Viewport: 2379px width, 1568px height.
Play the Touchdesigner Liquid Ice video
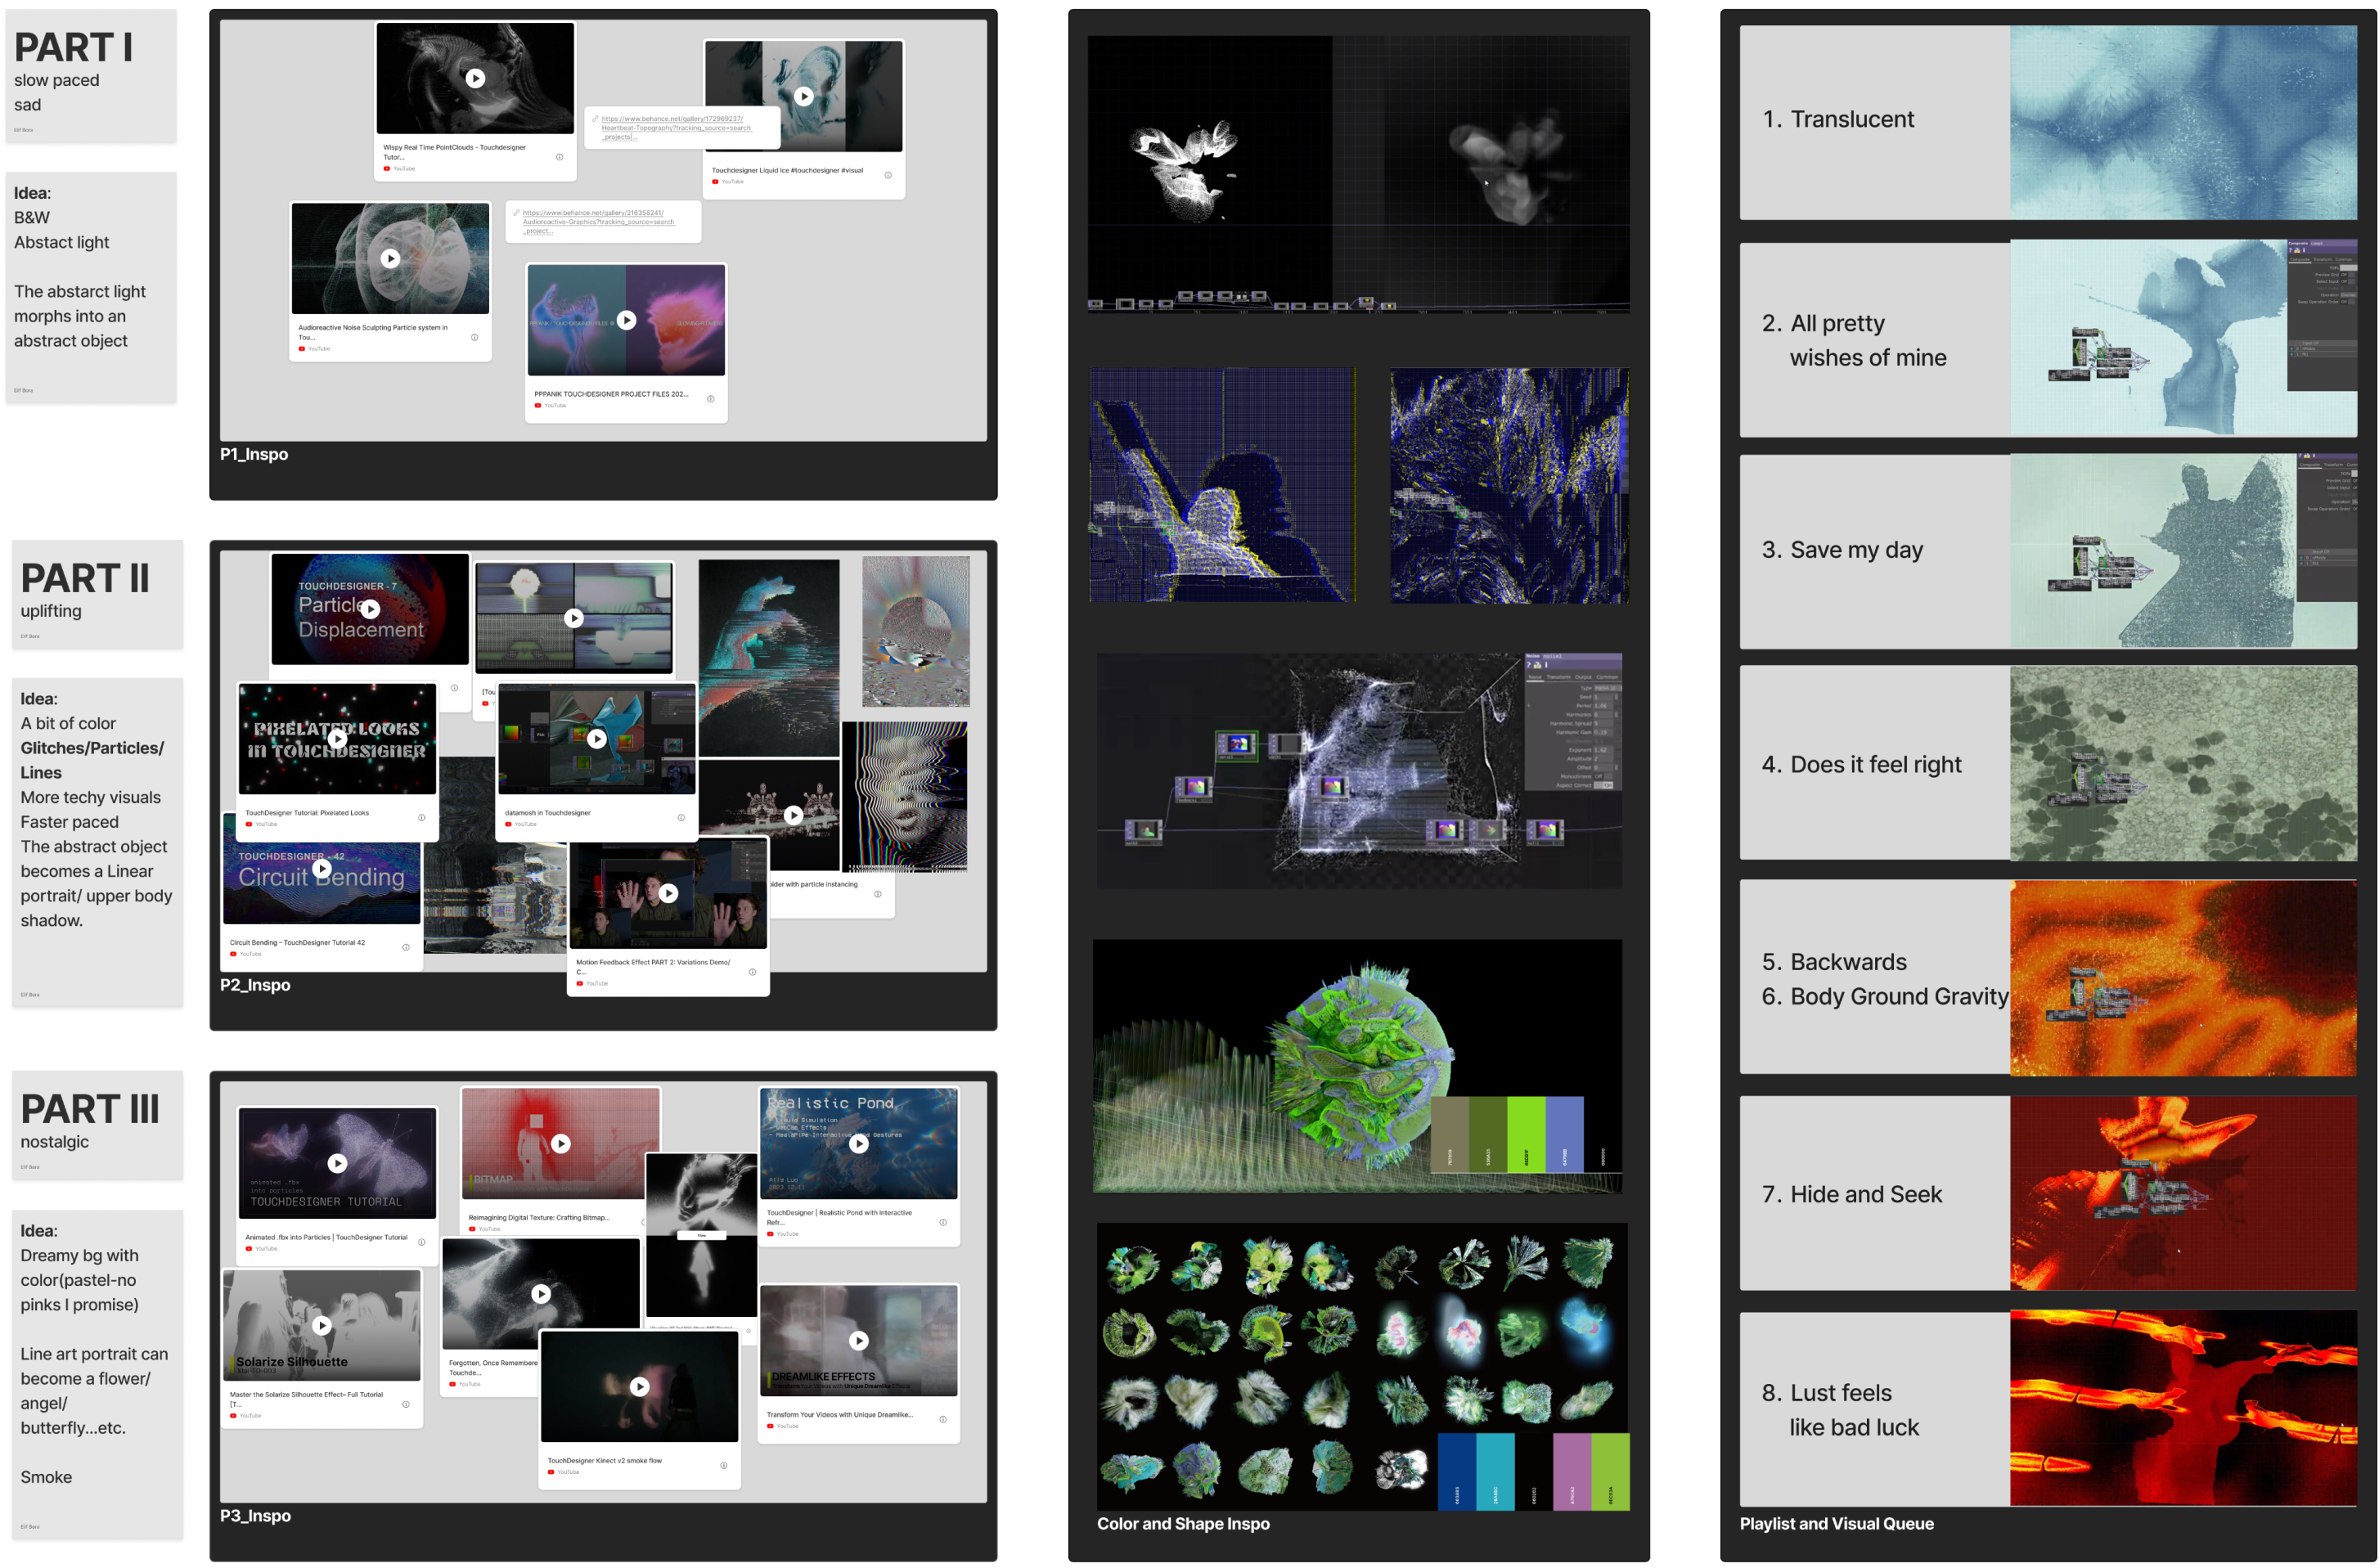coord(803,96)
